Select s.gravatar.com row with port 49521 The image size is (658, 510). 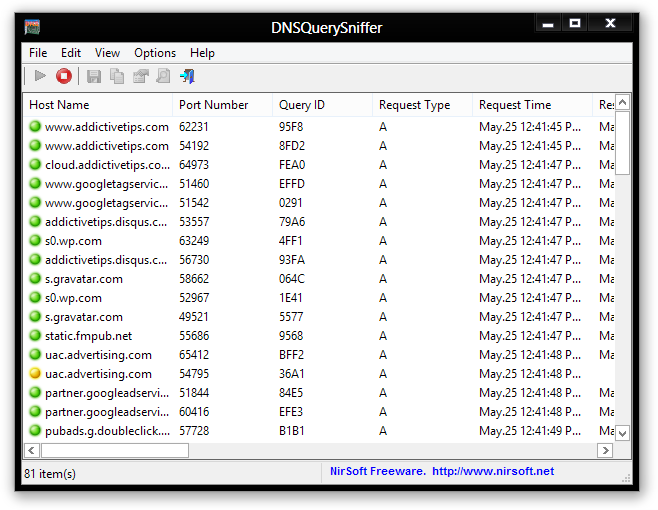319,317
